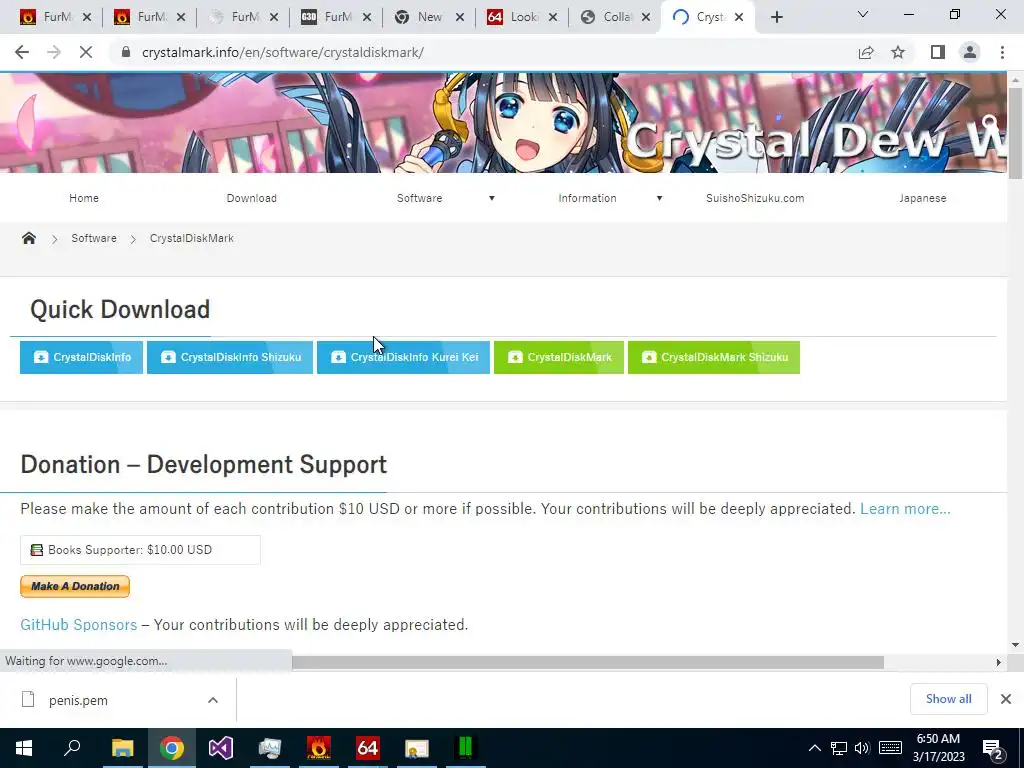Open the Windows Start menu
The image size is (1024, 768).
coord(24,748)
